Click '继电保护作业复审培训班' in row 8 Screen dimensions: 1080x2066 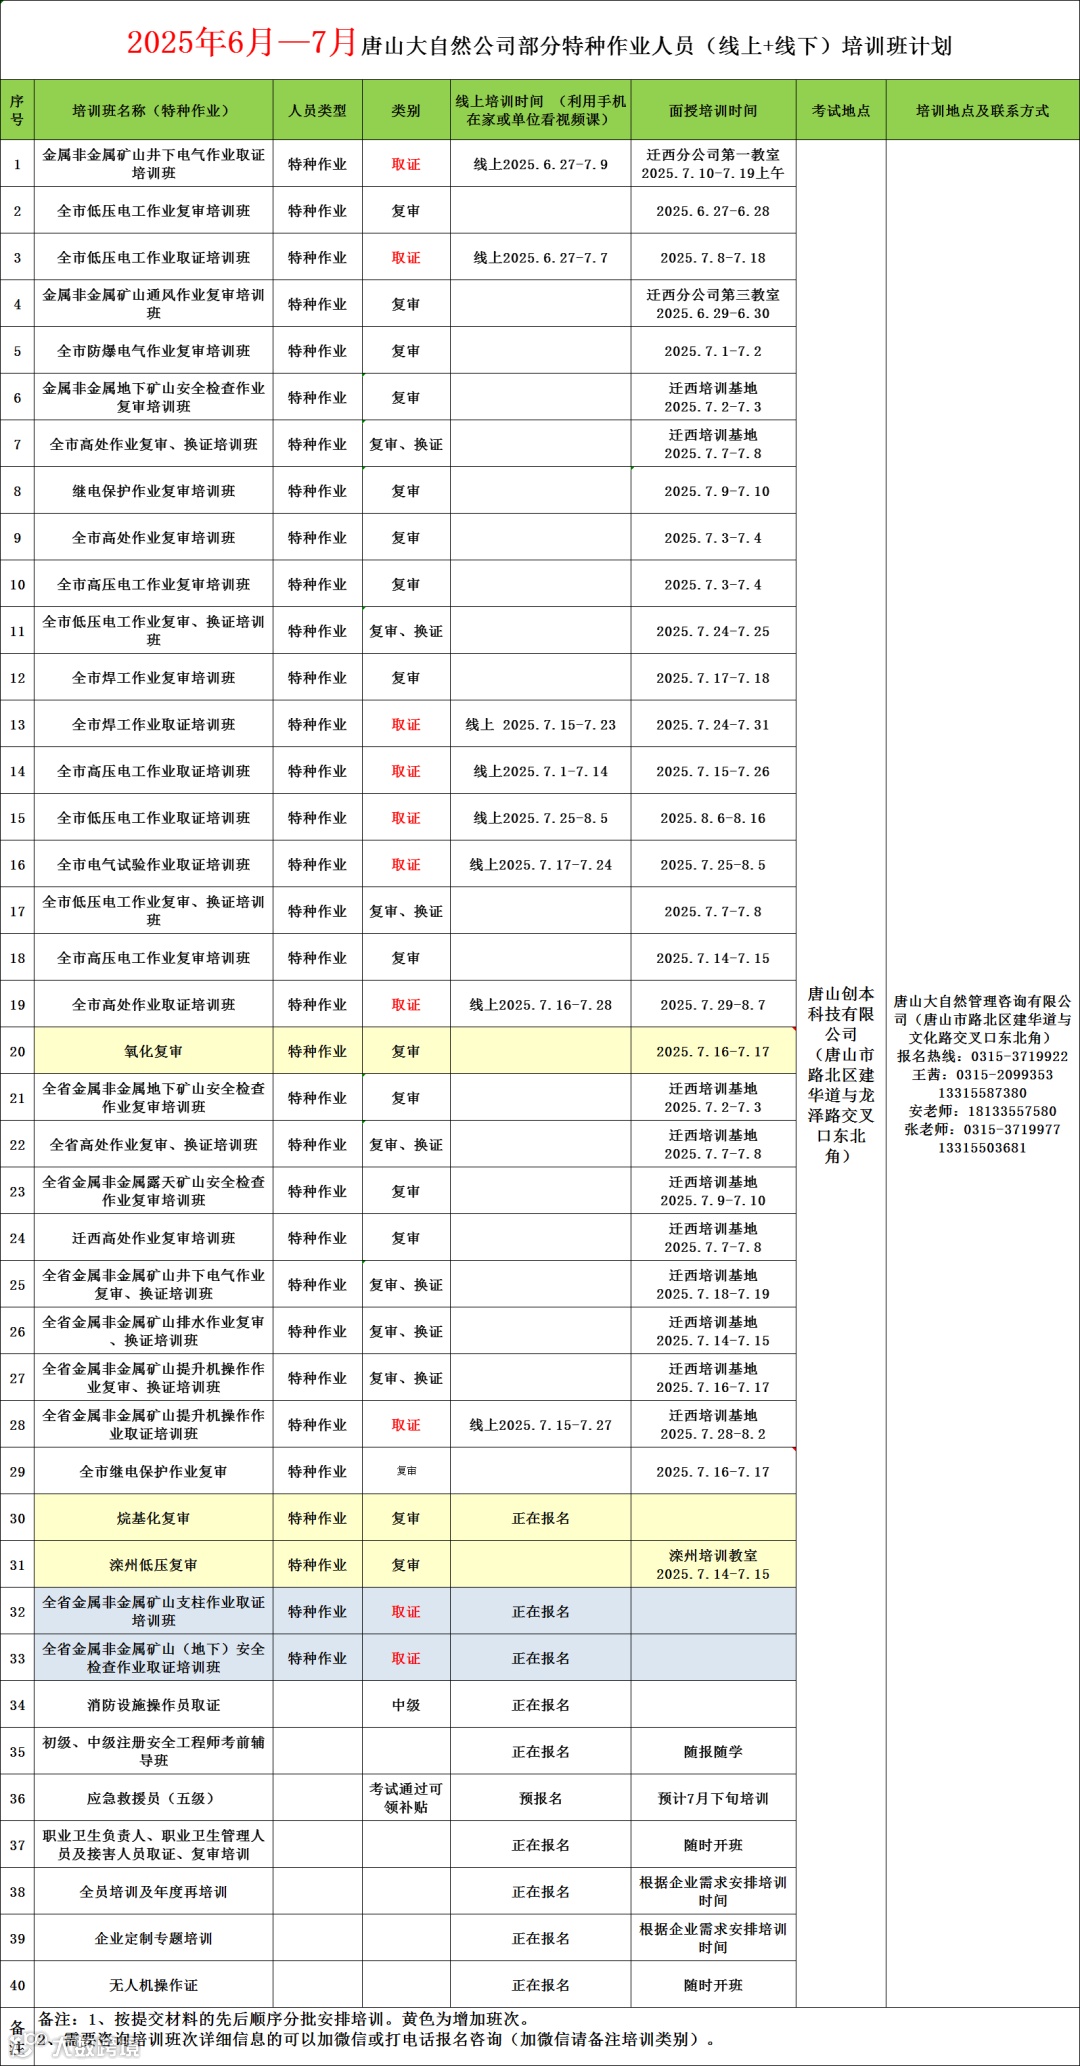tap(153, 491)
